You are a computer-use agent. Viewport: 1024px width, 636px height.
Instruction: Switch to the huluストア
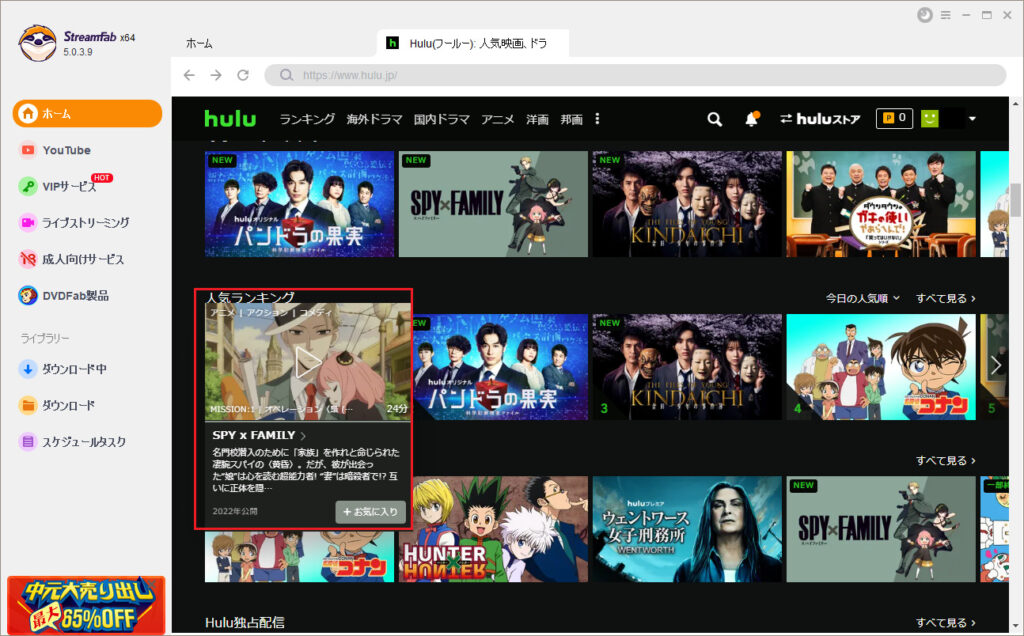820,119
